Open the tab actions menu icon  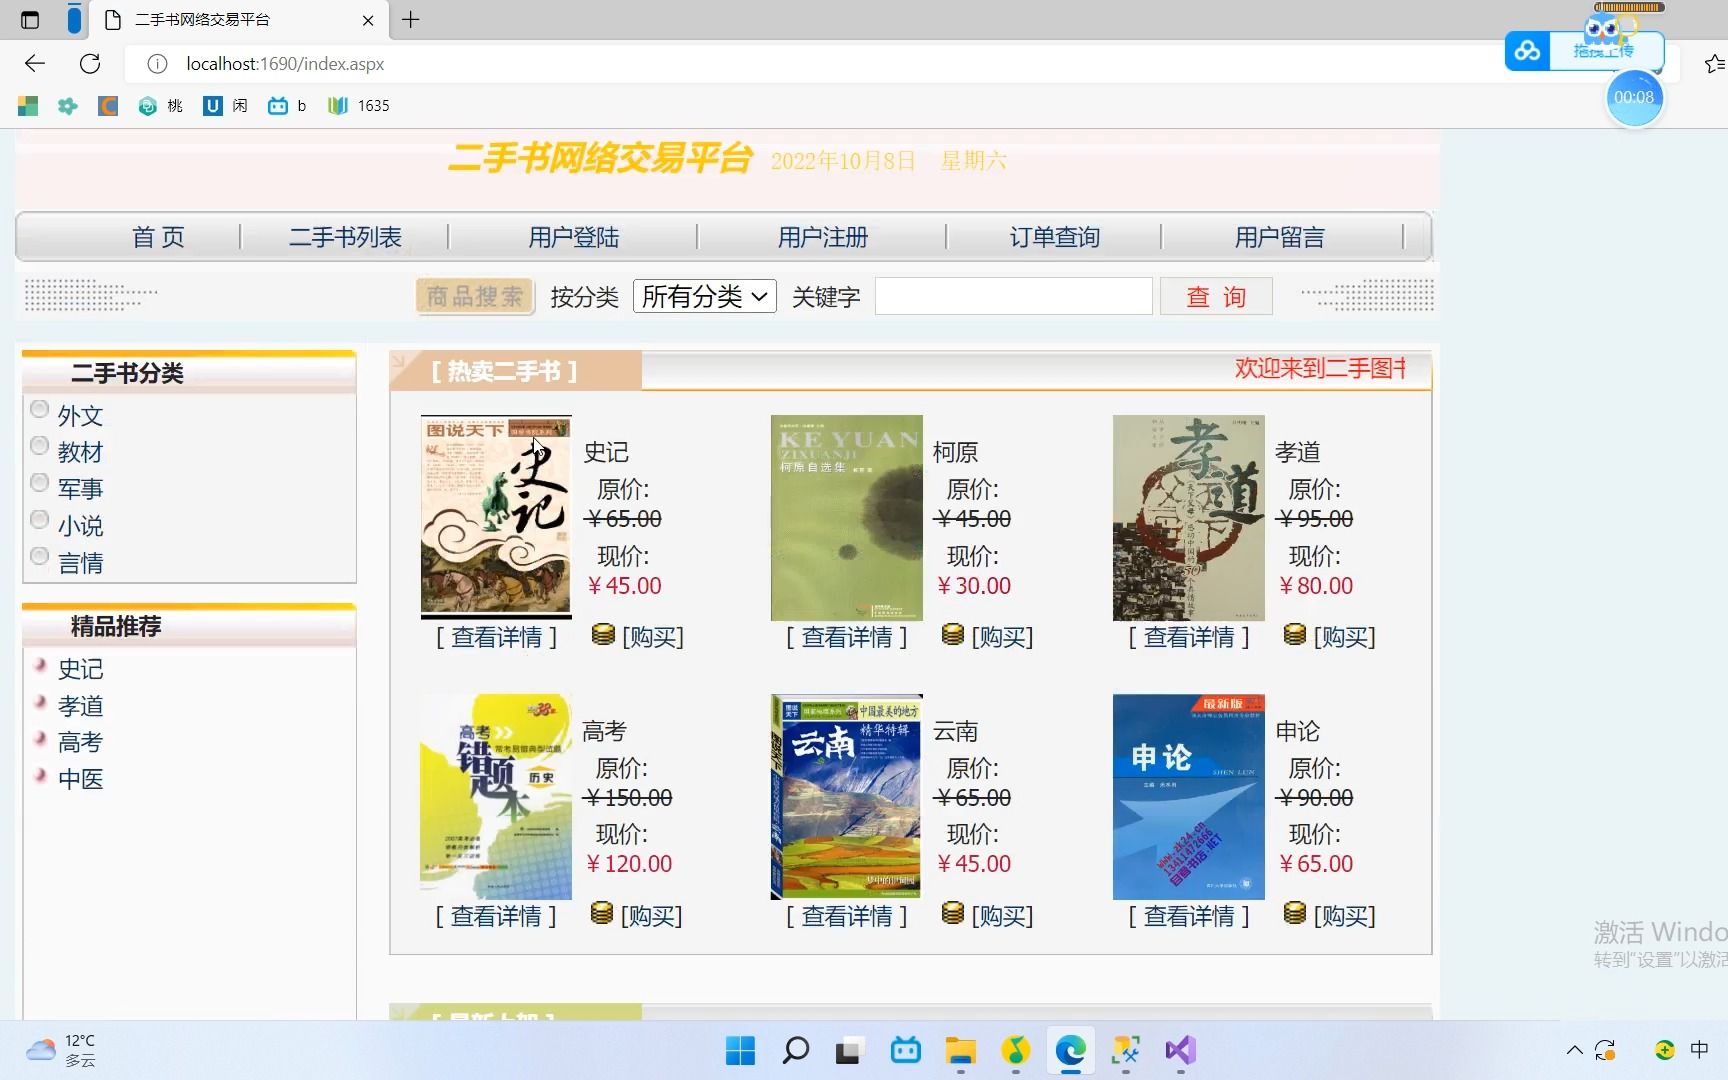point(30,19)
